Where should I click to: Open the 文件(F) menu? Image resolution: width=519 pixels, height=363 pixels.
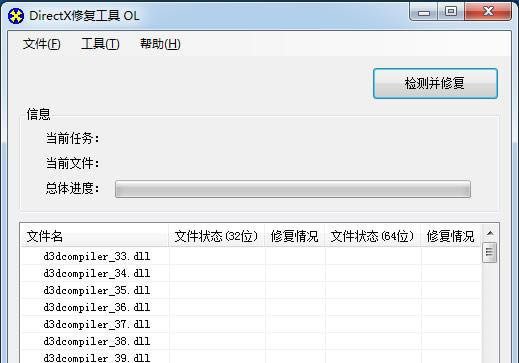(x=41, y=44)
